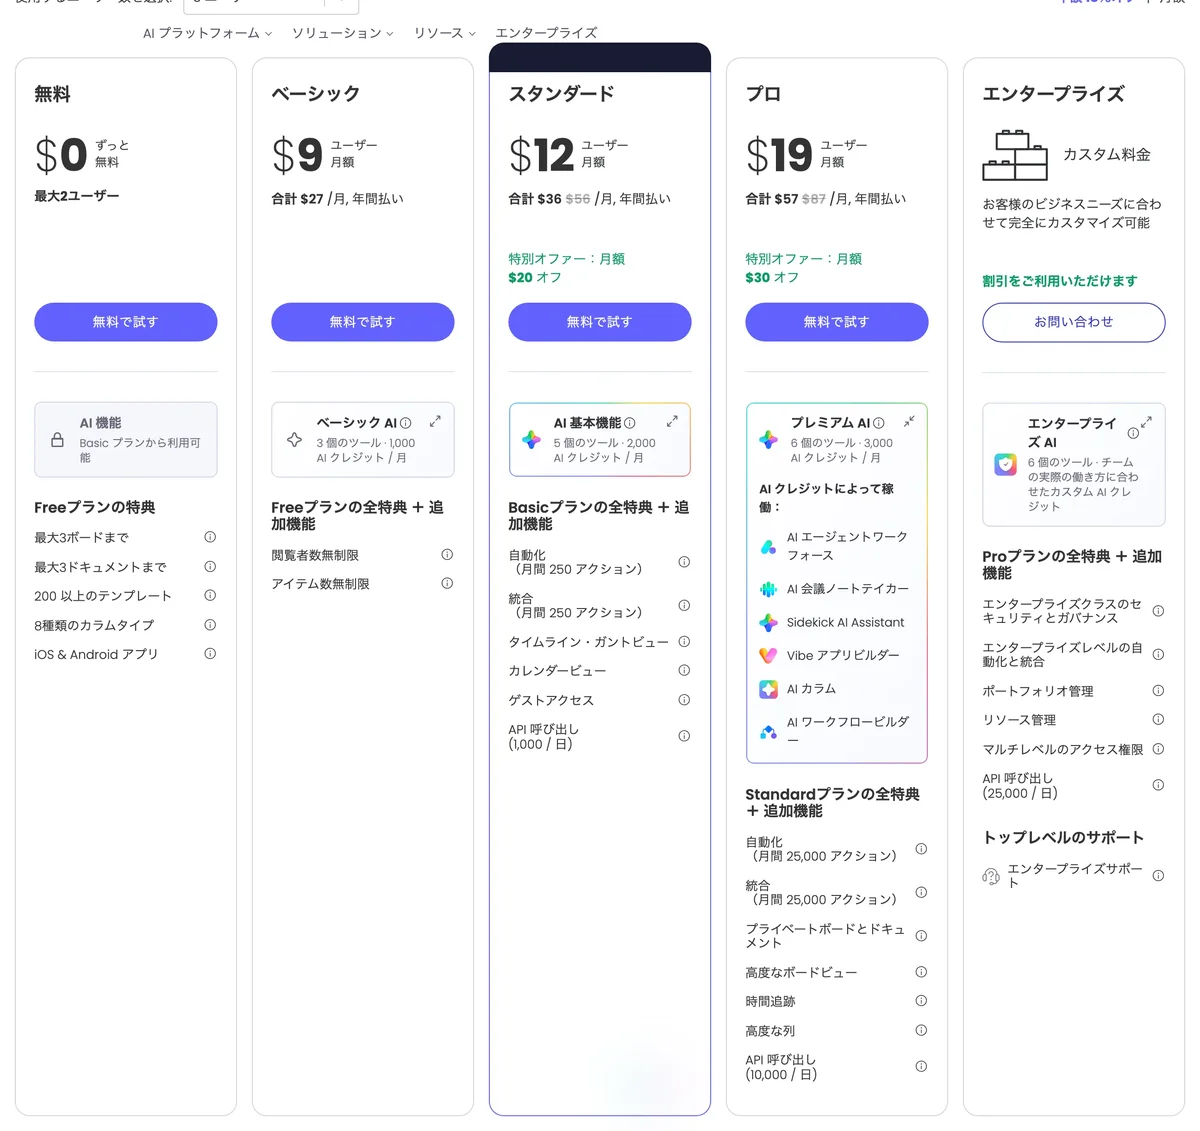
Task: Click info icon beside 最大3ドキュメントまで
Action: [210, 566]
